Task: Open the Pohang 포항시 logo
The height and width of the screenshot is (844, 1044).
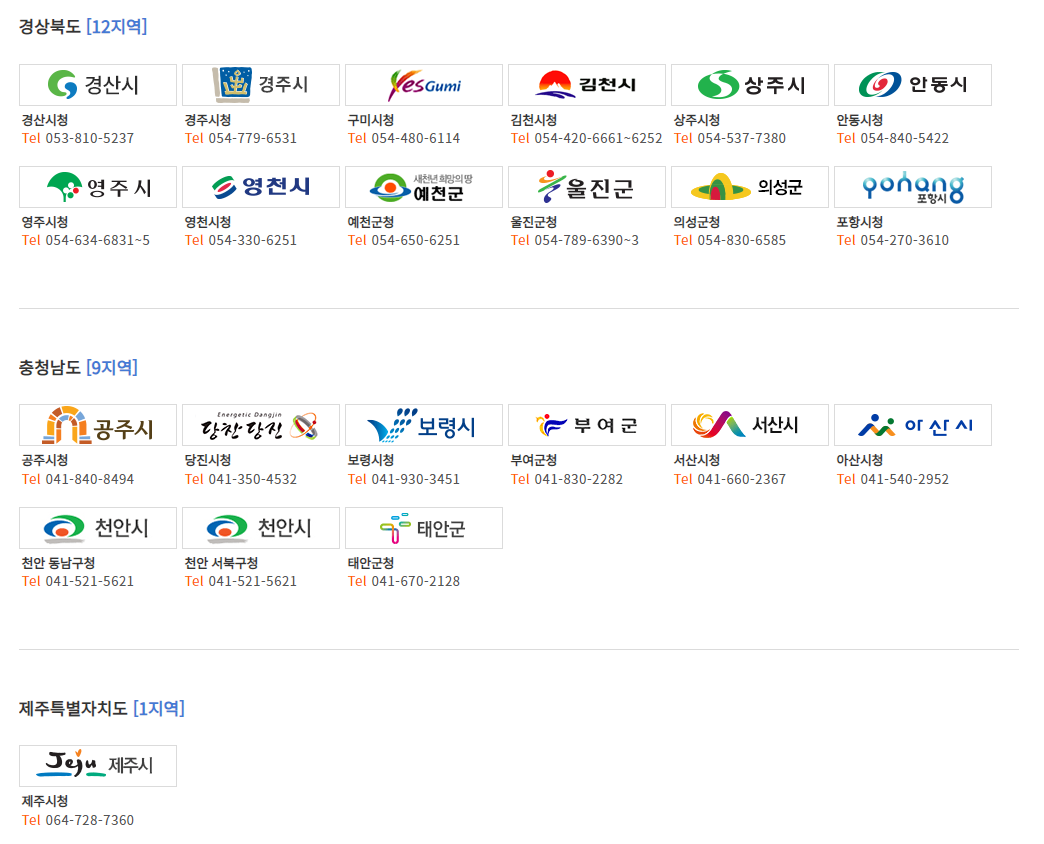Action: tap(912, 186)
